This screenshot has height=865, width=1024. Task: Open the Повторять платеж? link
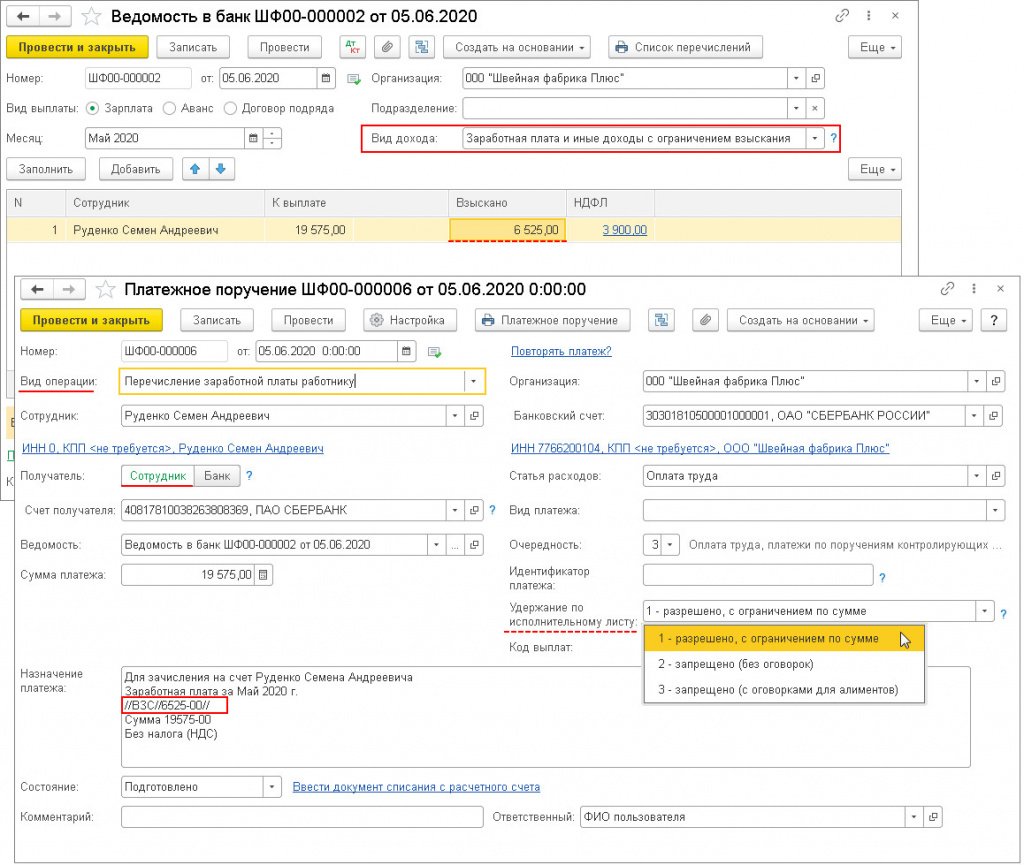point(561,351)
